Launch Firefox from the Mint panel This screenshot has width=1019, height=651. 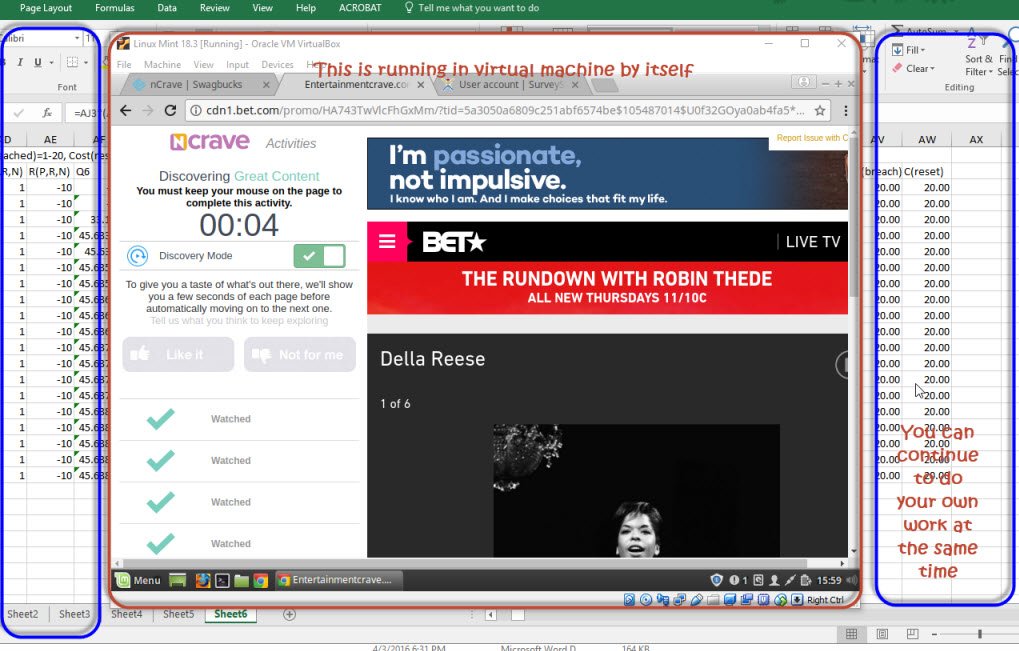(203, 580)
